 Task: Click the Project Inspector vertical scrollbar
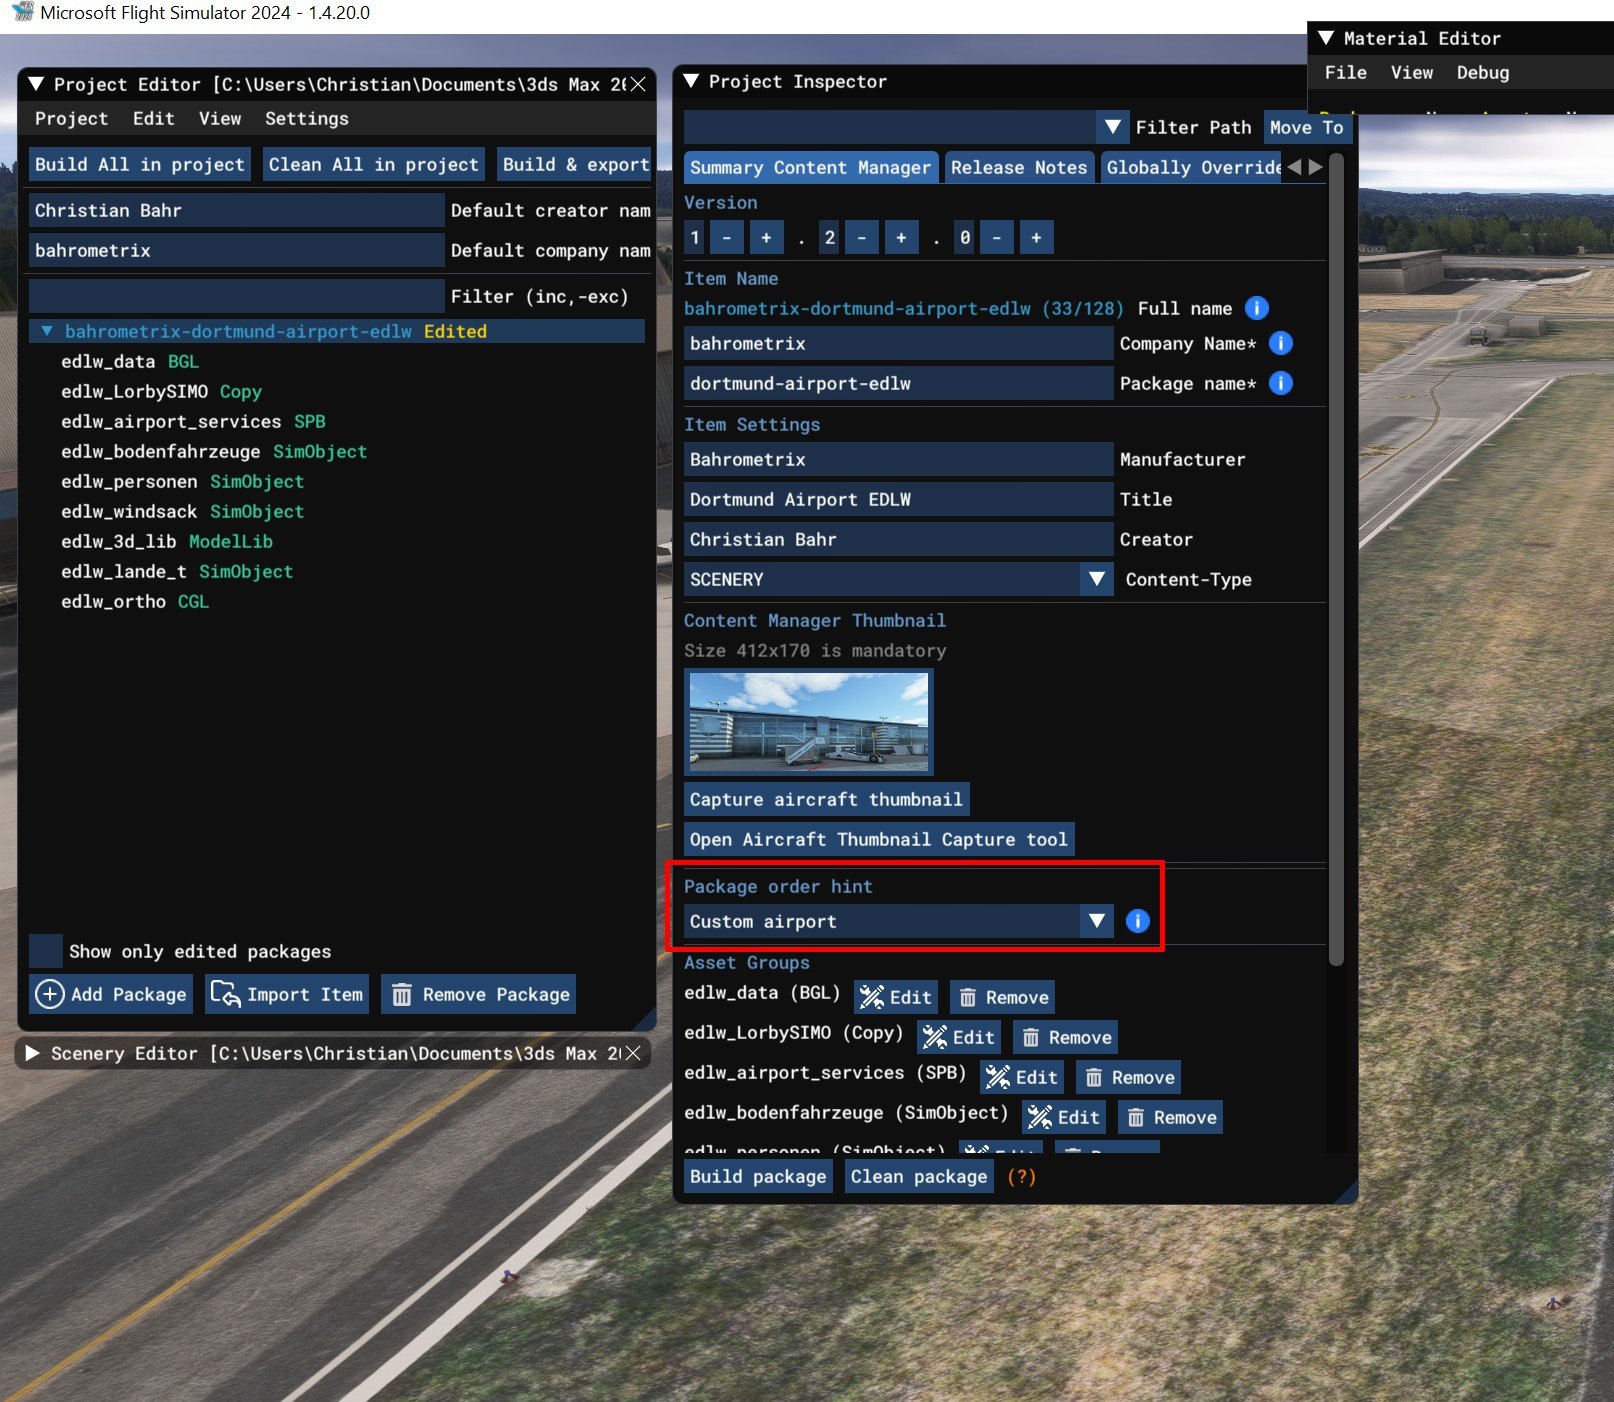click(x=1336, y=560)
